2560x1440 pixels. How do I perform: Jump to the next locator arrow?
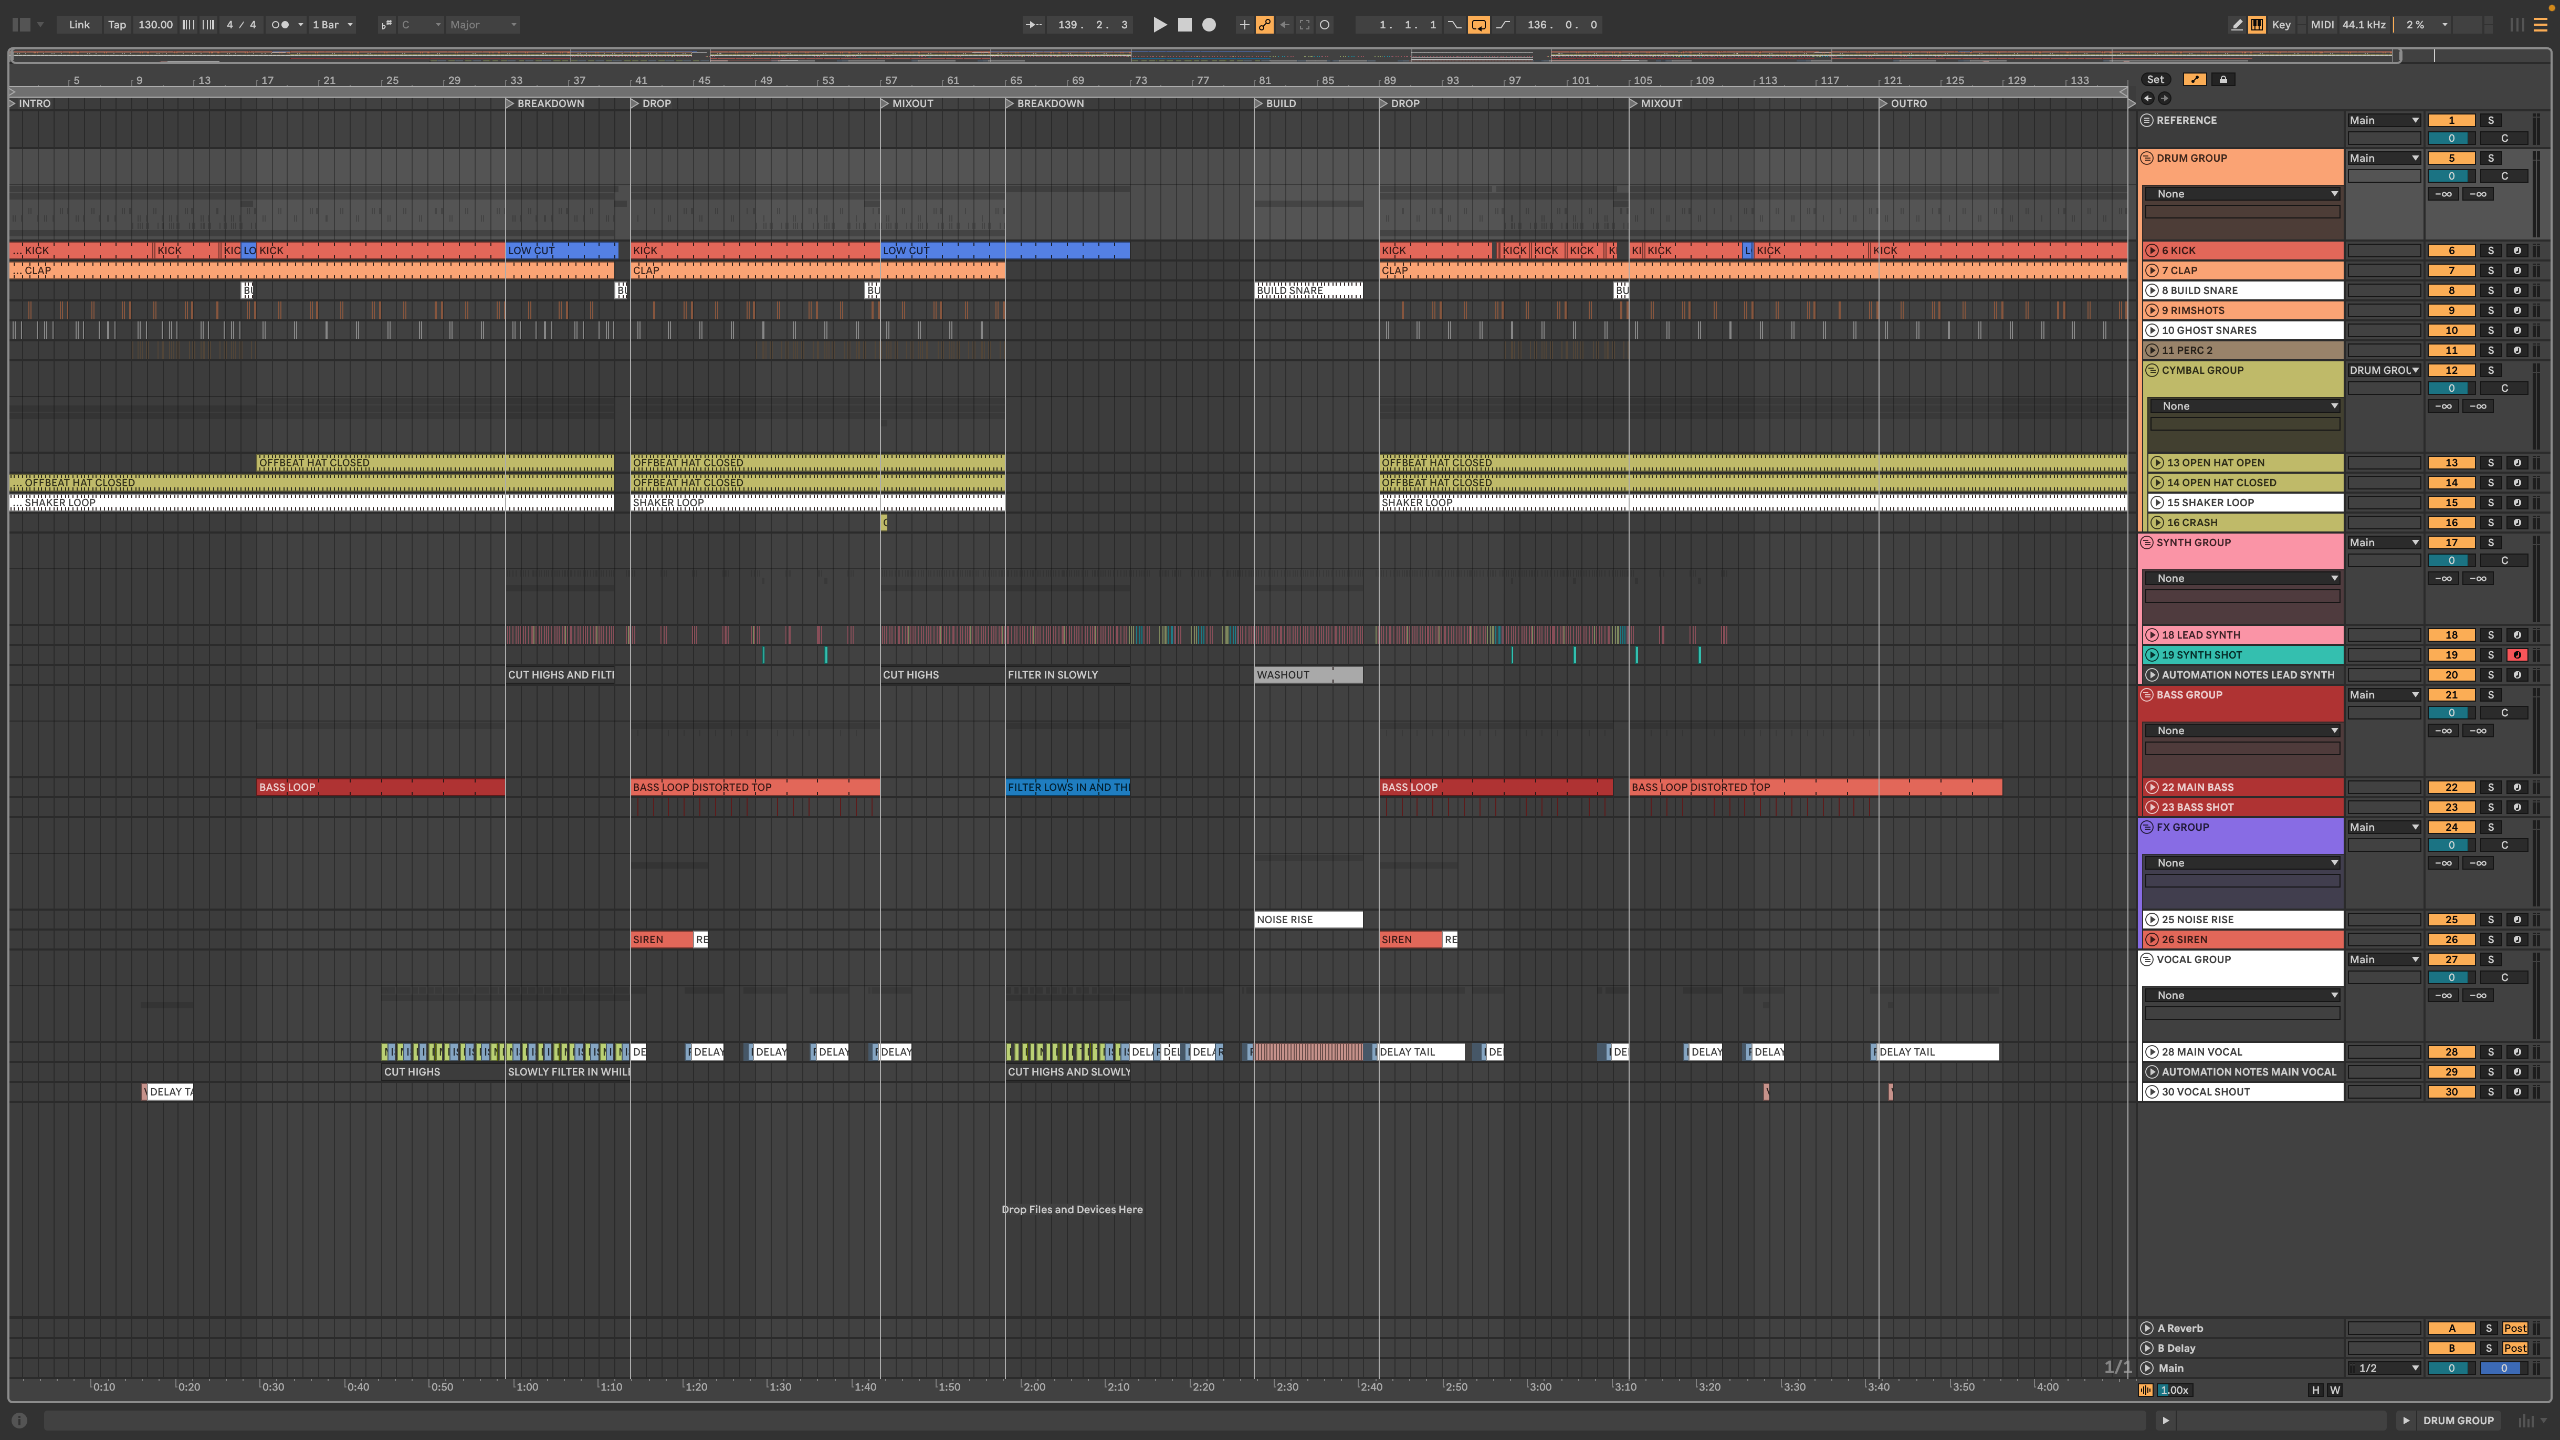pyautogui.click(x=2165, y=98)
